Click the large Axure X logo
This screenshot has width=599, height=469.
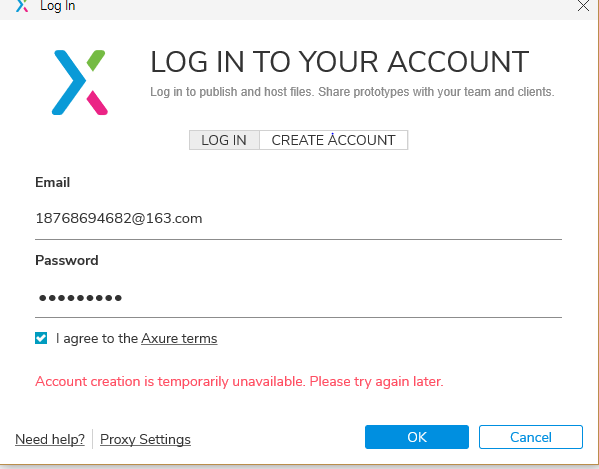[x=80, y=82]
